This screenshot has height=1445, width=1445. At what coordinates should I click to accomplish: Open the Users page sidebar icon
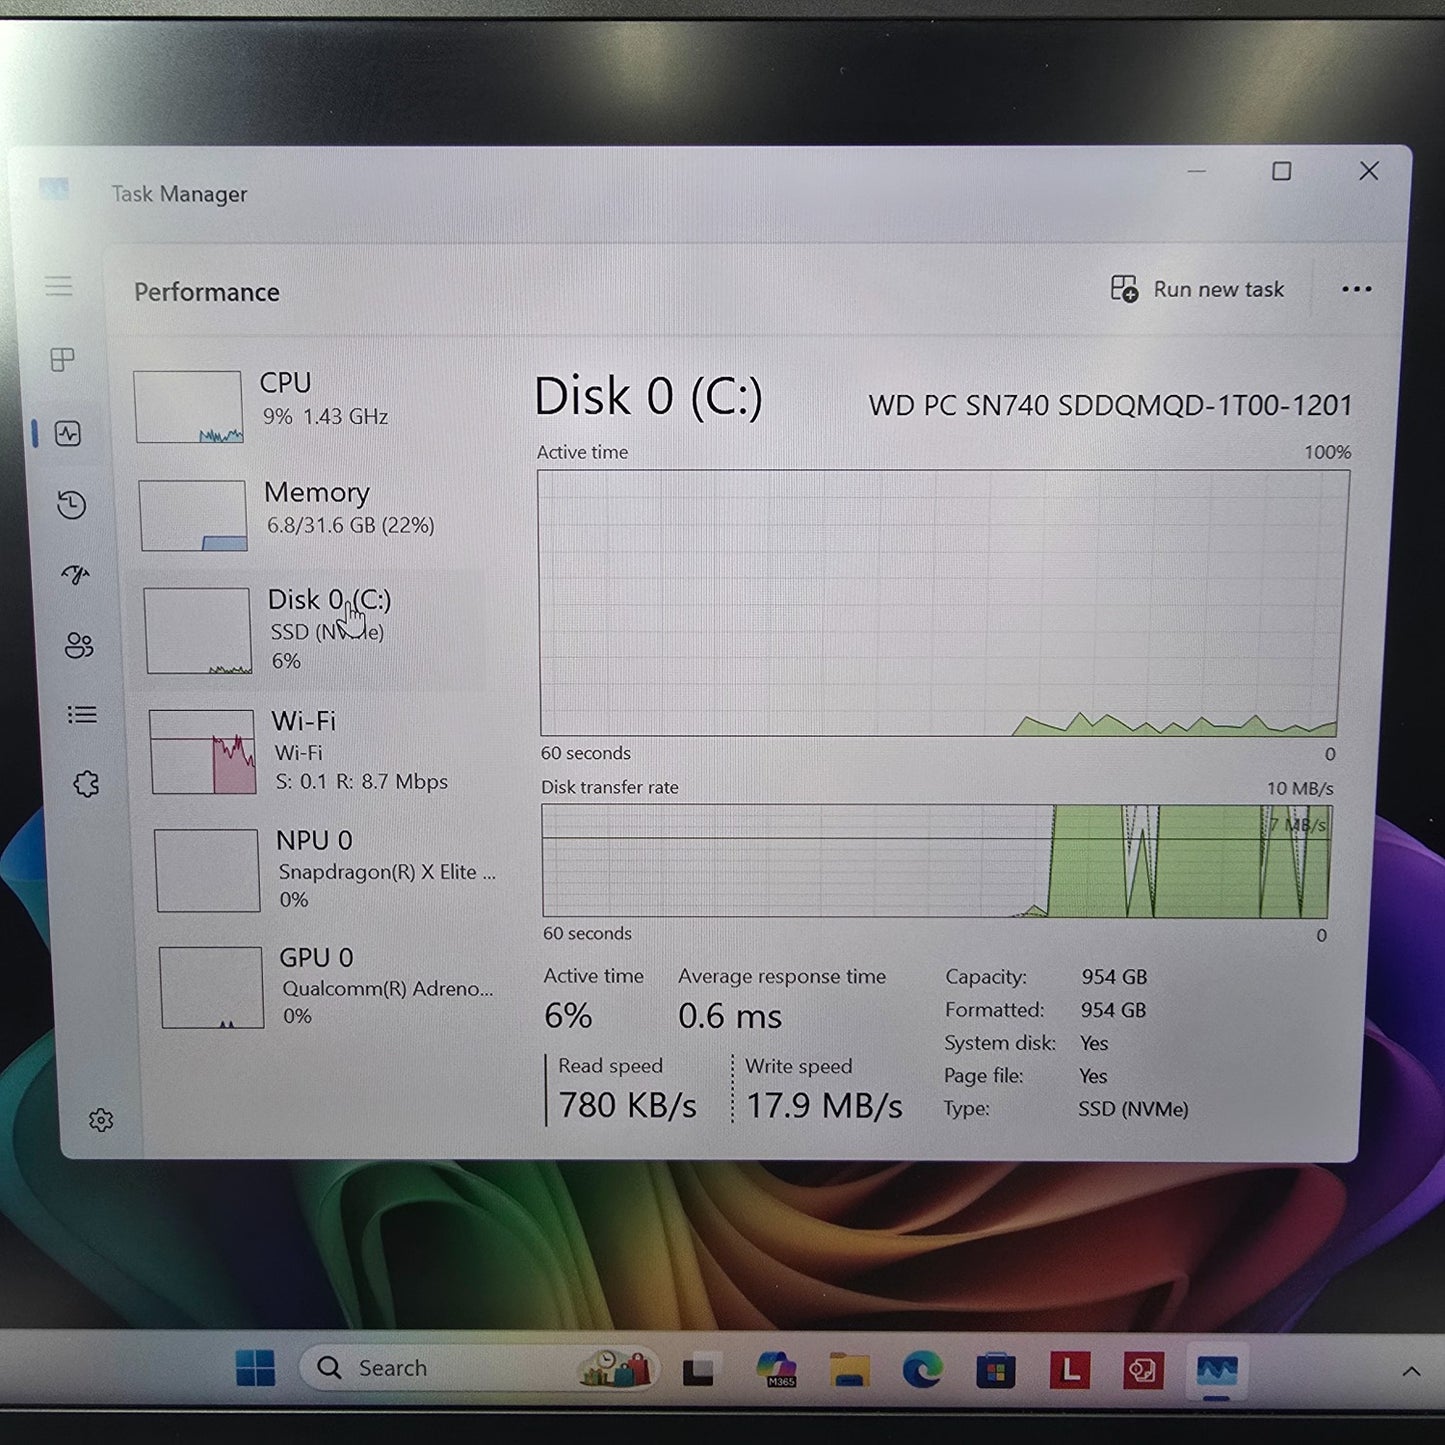click(78, 646)
